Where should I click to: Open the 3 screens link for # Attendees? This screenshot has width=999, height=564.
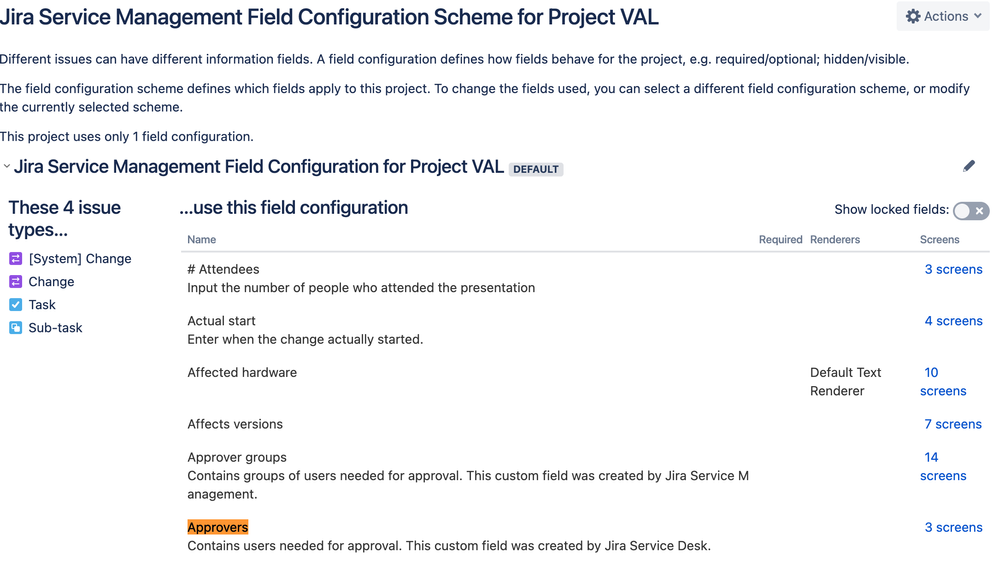953,270
